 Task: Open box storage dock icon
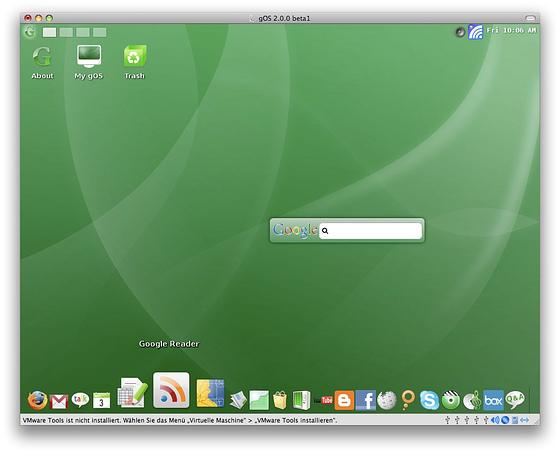click(494, 400)
